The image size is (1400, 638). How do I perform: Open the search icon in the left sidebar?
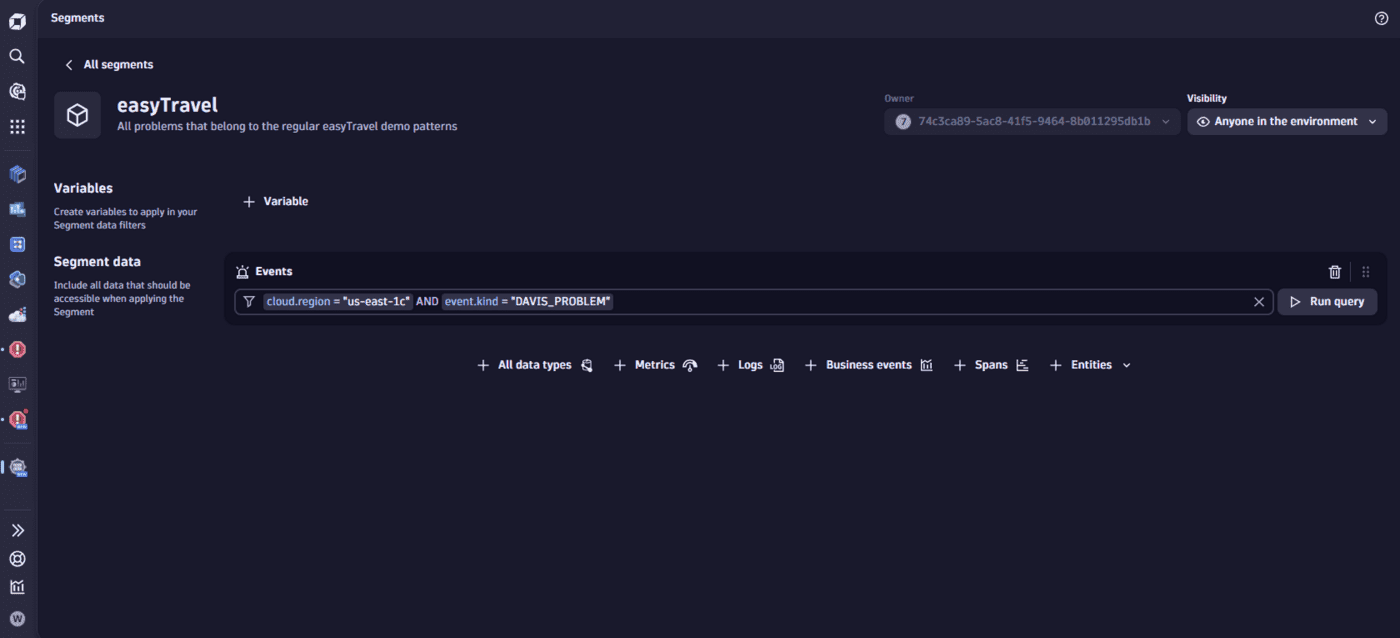(16, 56)
